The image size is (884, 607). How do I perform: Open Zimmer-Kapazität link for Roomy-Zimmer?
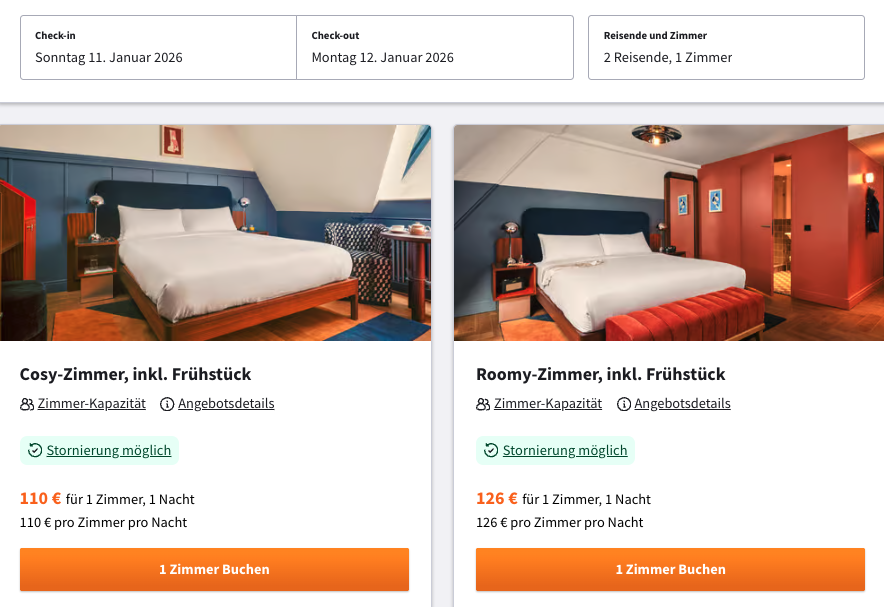(x=548, y=404)
